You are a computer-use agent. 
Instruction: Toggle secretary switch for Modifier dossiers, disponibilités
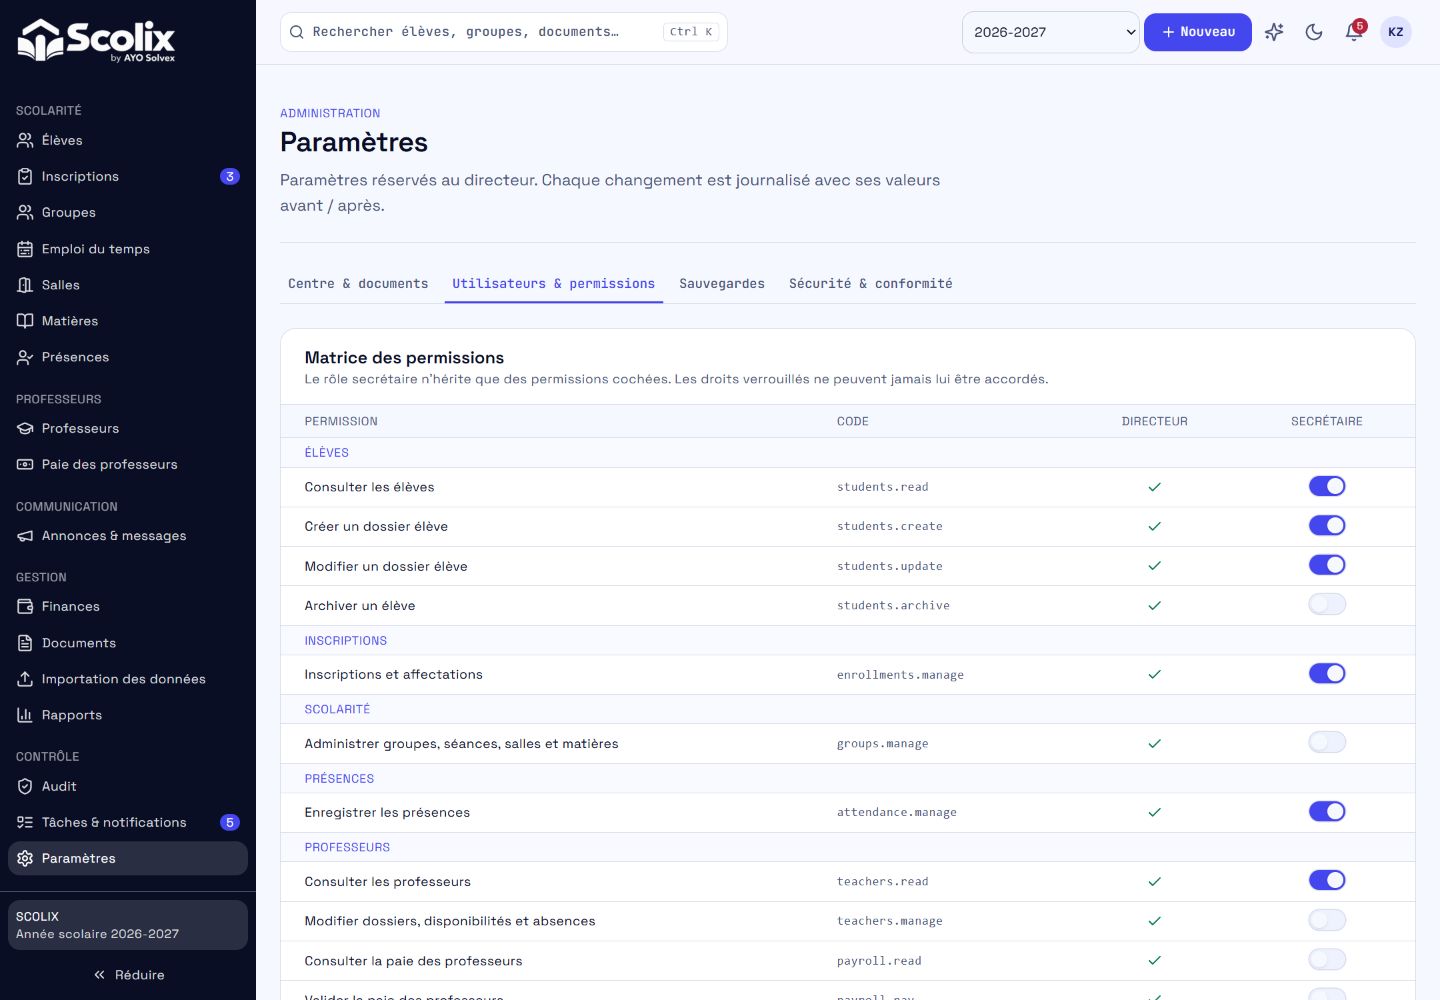tap(1327, 920)
